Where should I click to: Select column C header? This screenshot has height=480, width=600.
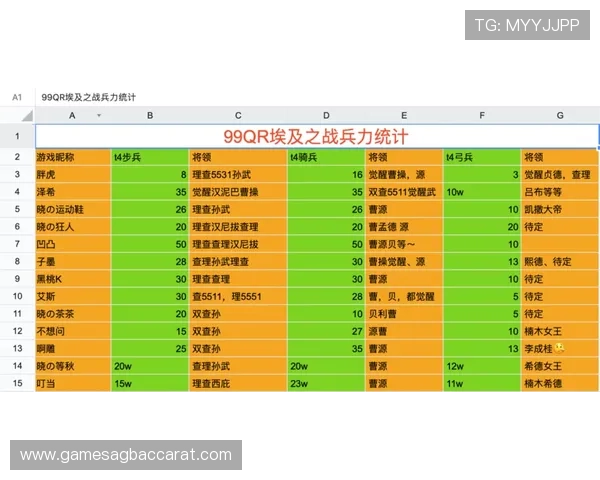click(x=238, y=115)
